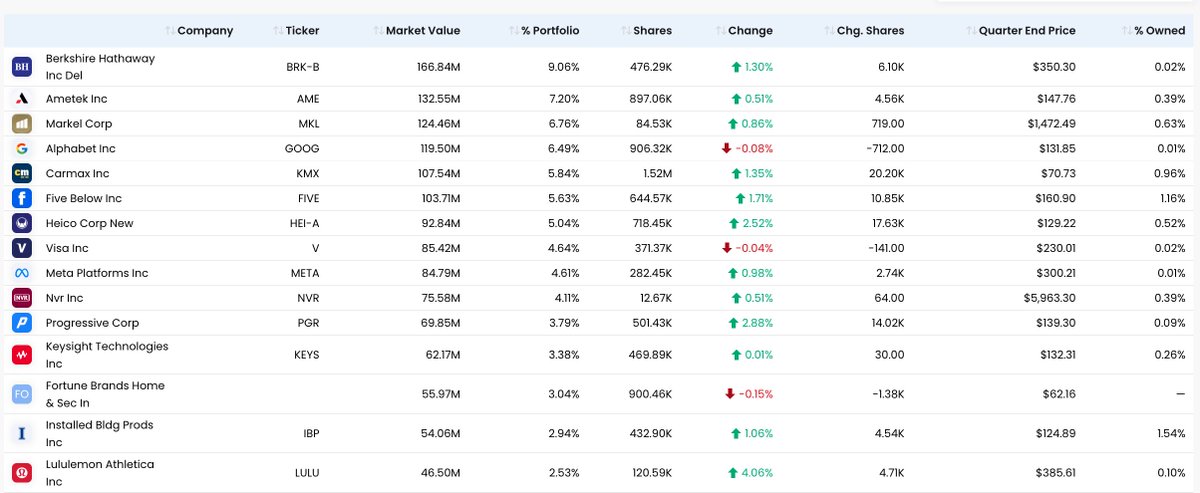Select the $385.61 quarter end price
Image resolution: width=1200 pixels, height=493 pixels.
point(1054,473)
